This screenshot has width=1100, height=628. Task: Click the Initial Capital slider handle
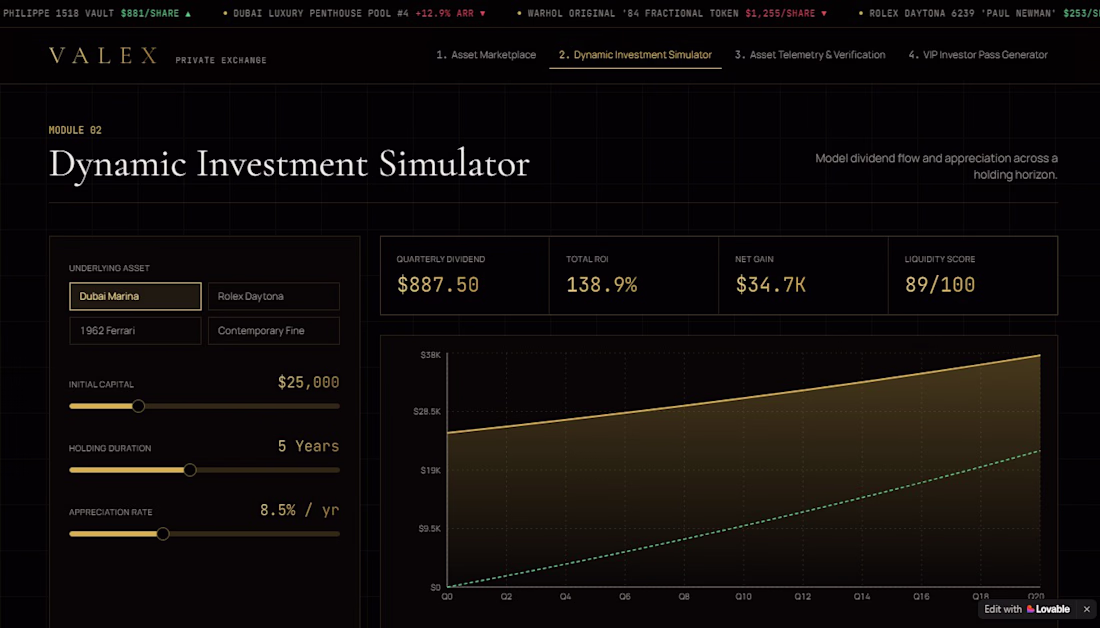point(138,406)
